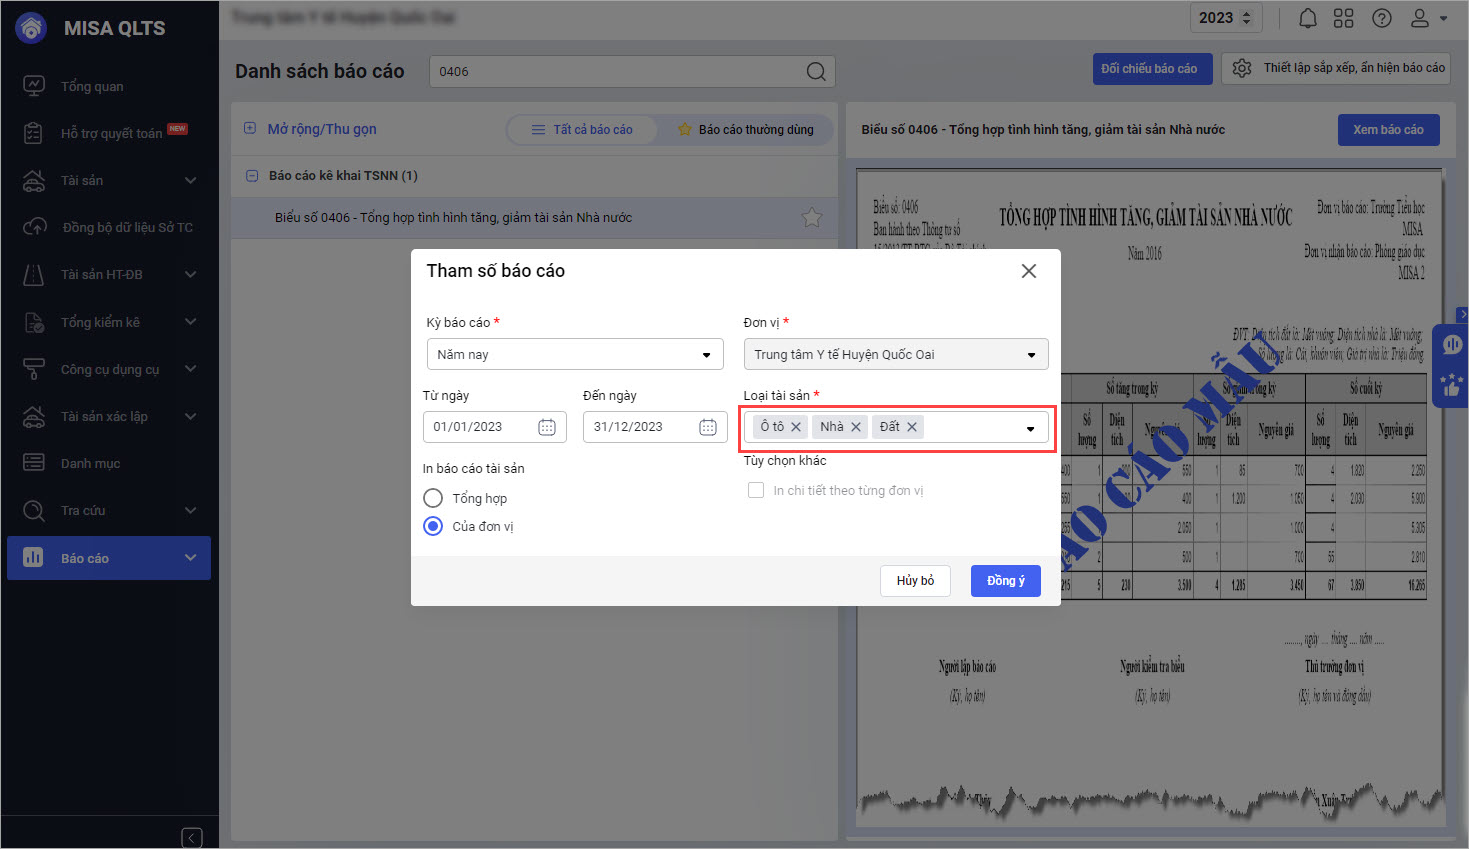Image resolution: width=1469 pixels, height=849 pixels.
Task: Click the Công cụ dụng cụ sidebar icon
Action: pos(34,369)
